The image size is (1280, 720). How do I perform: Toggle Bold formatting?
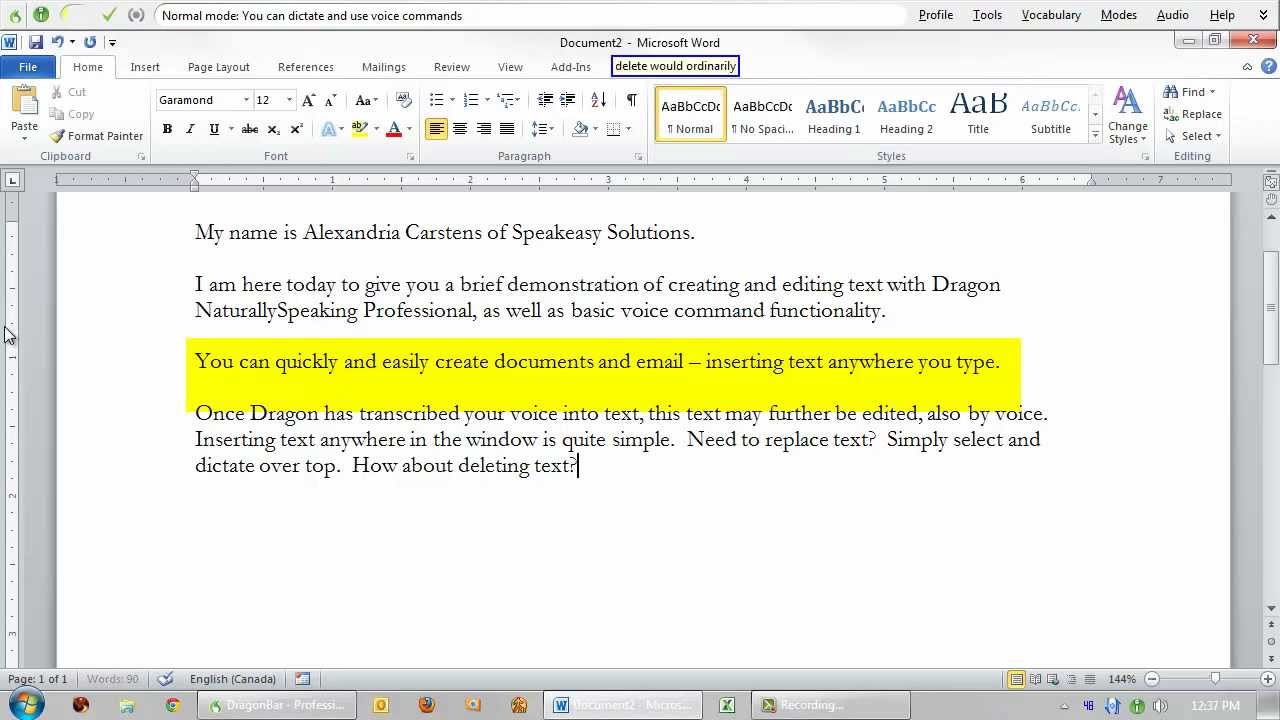(167, 129)
